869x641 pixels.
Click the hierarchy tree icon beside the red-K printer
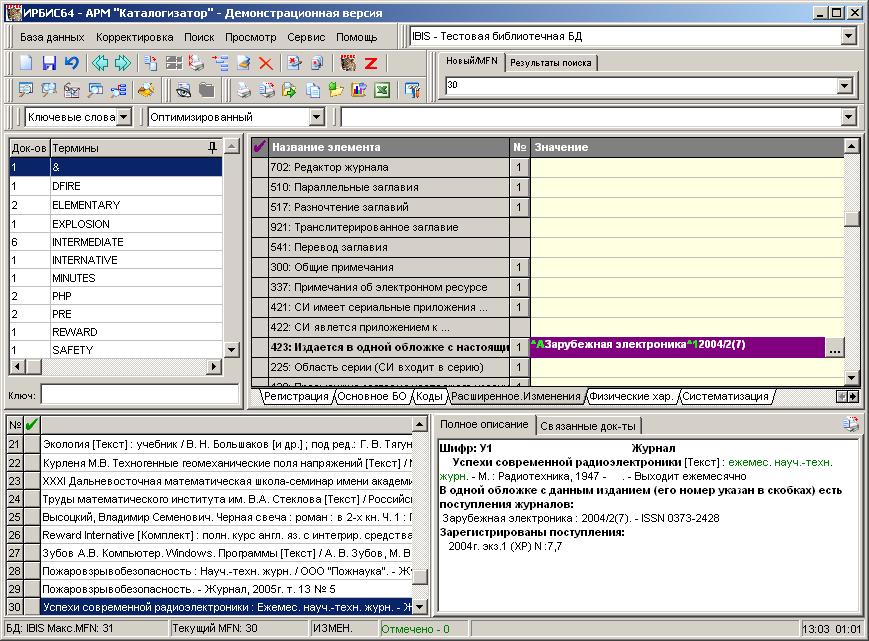click(220, 63)
